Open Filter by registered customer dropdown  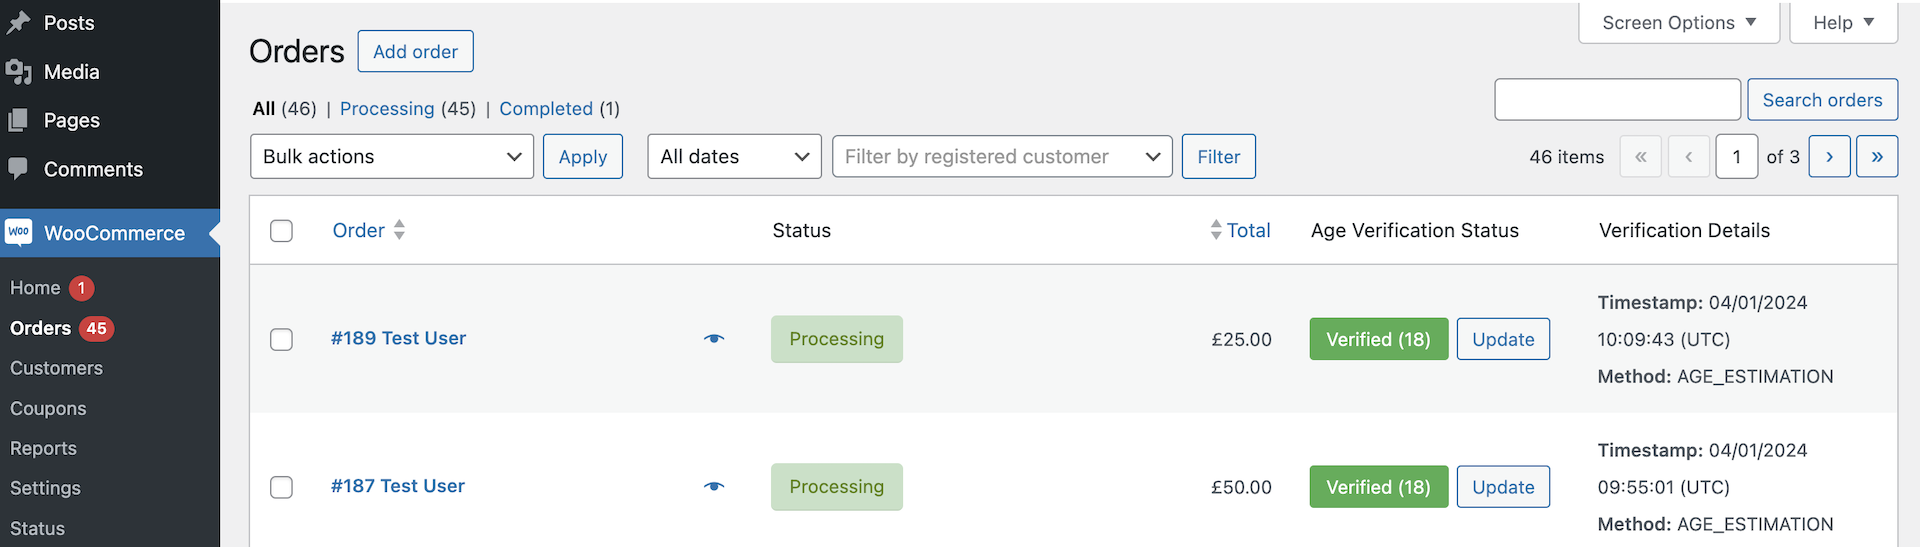pyautogui.click(x=1002, y=157)
